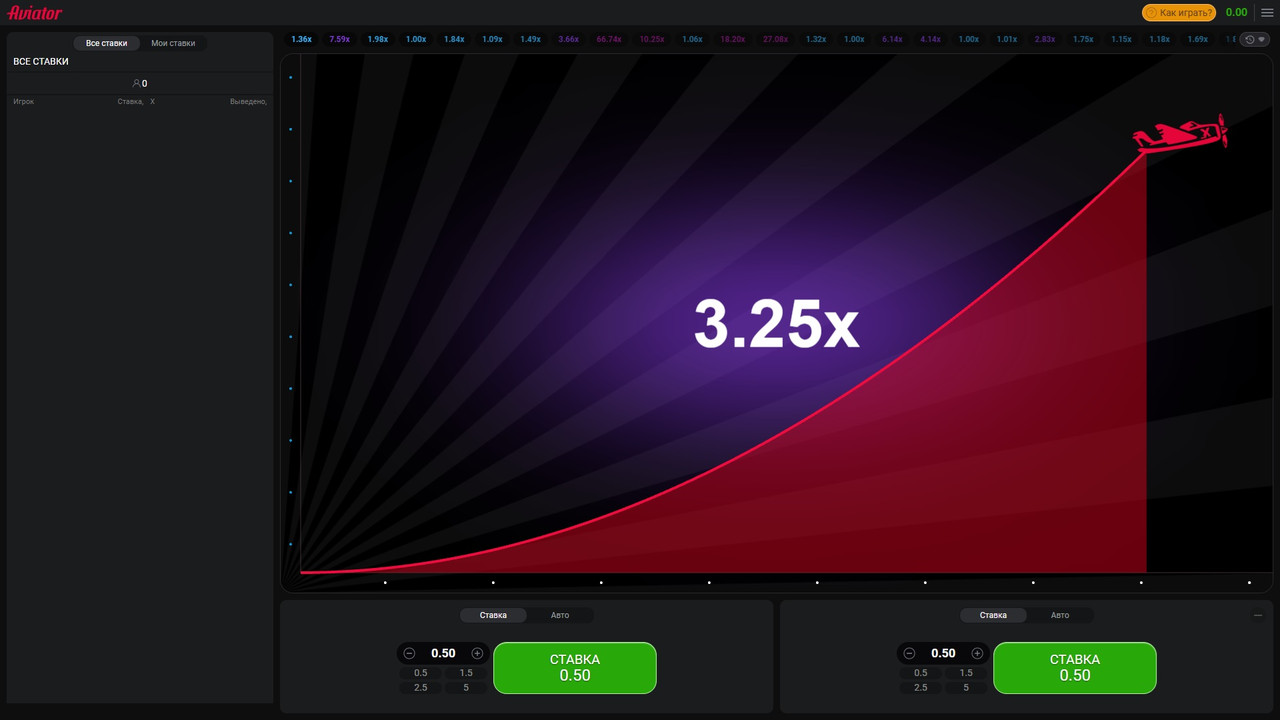
Task: Open the 1.01x round result
Action: (1007, 39)
